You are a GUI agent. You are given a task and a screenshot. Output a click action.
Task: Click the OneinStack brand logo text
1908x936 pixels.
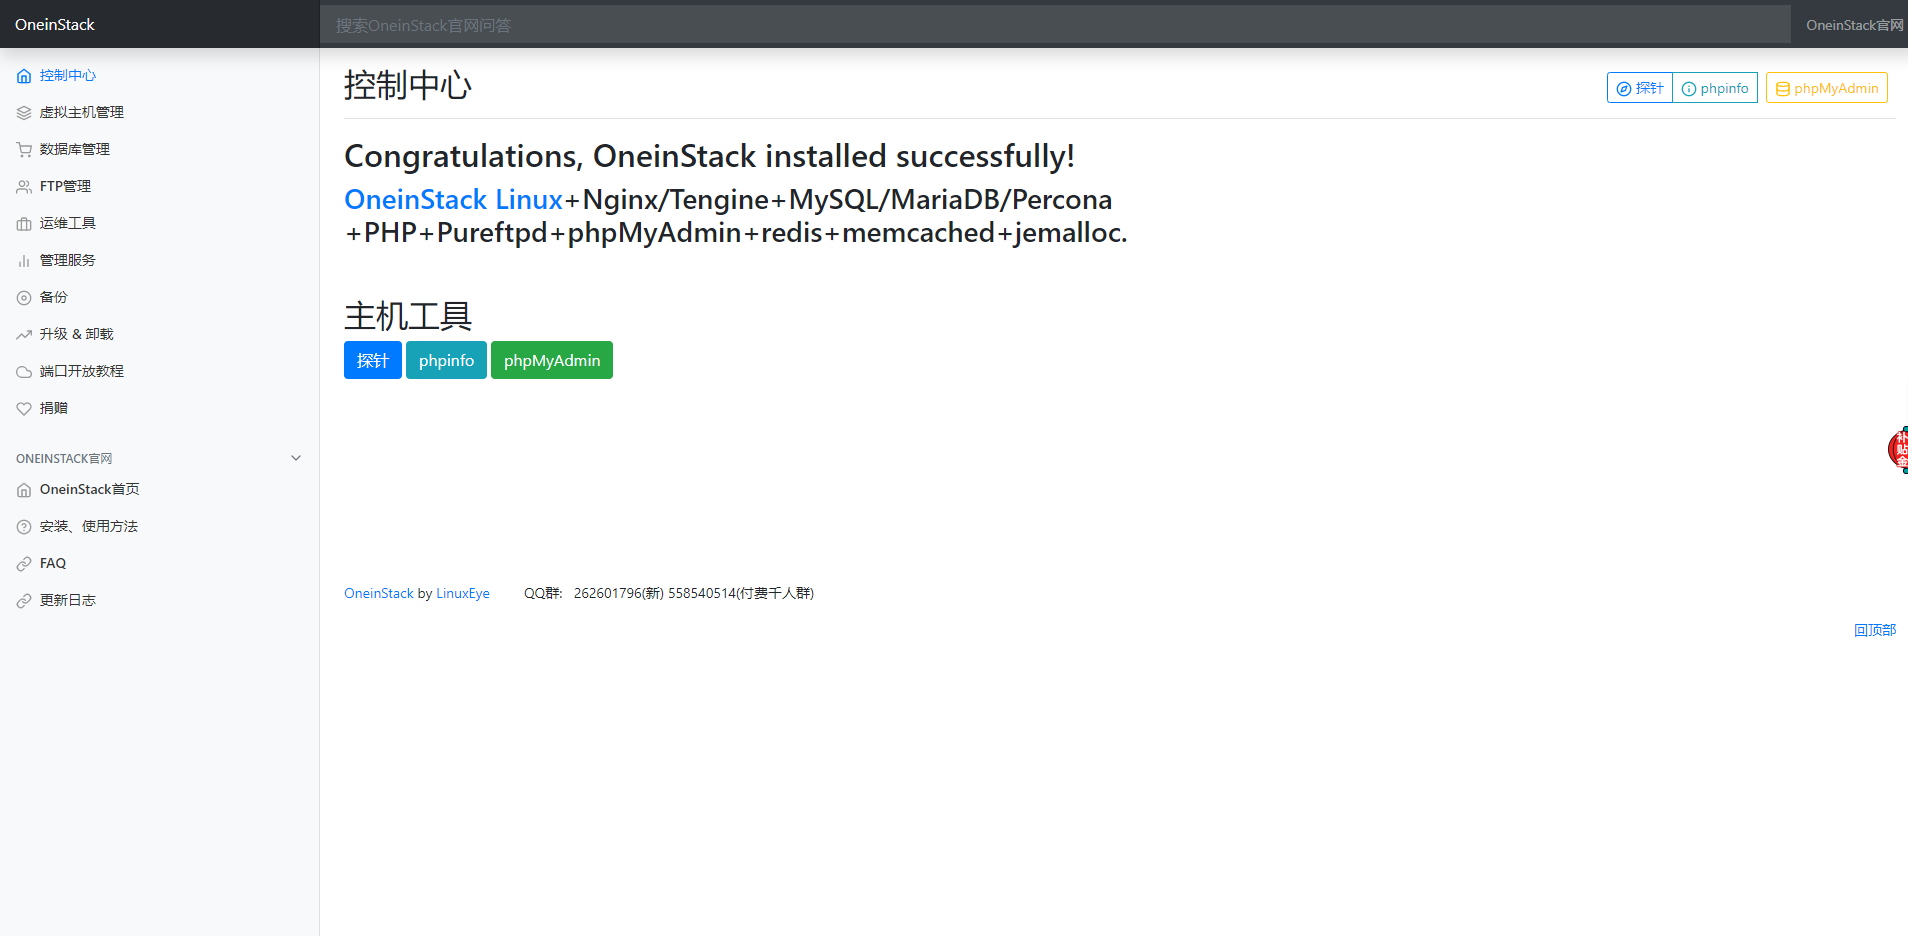point(55,24)
